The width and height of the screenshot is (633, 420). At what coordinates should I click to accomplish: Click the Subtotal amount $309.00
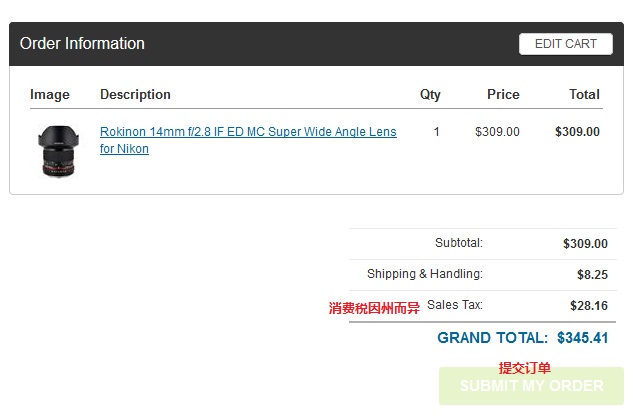(585, 244)
